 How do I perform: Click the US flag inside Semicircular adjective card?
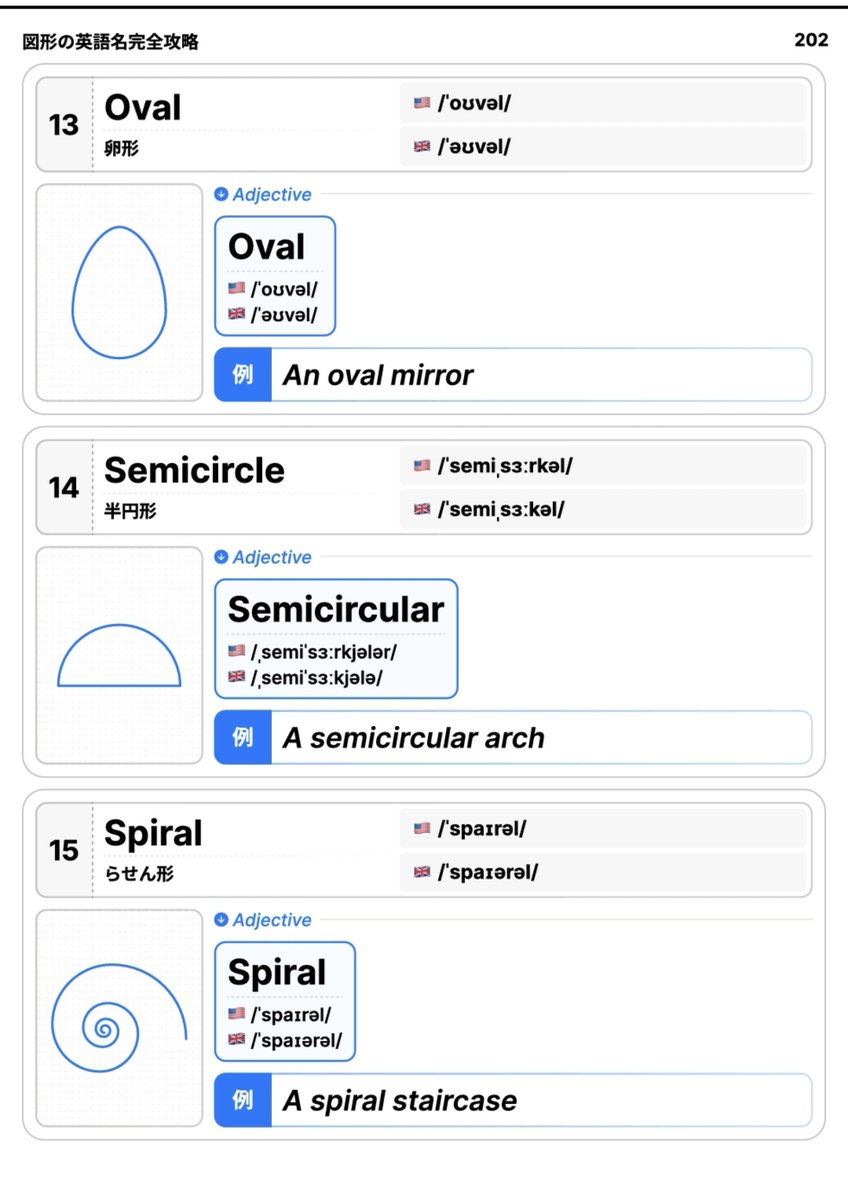[x=236, y=651]
